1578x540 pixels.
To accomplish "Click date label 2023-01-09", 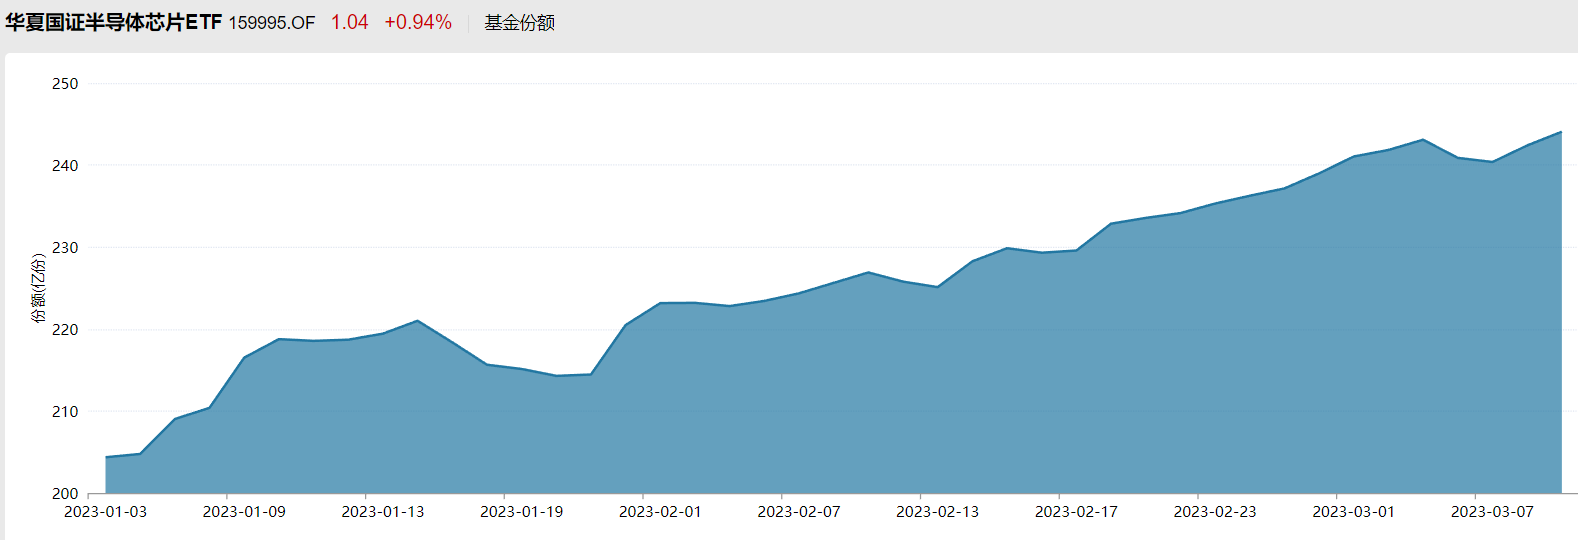I will click(x=244, y=512).
